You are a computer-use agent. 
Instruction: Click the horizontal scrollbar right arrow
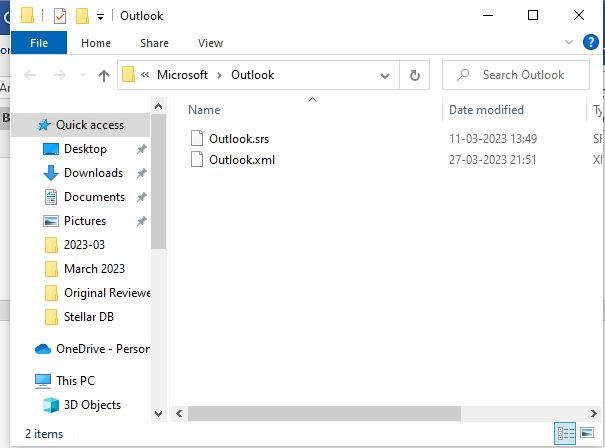(x=593, y=414)
